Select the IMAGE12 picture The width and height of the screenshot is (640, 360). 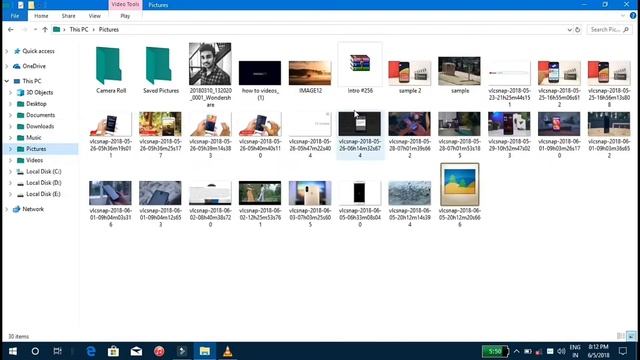[310, 77]
